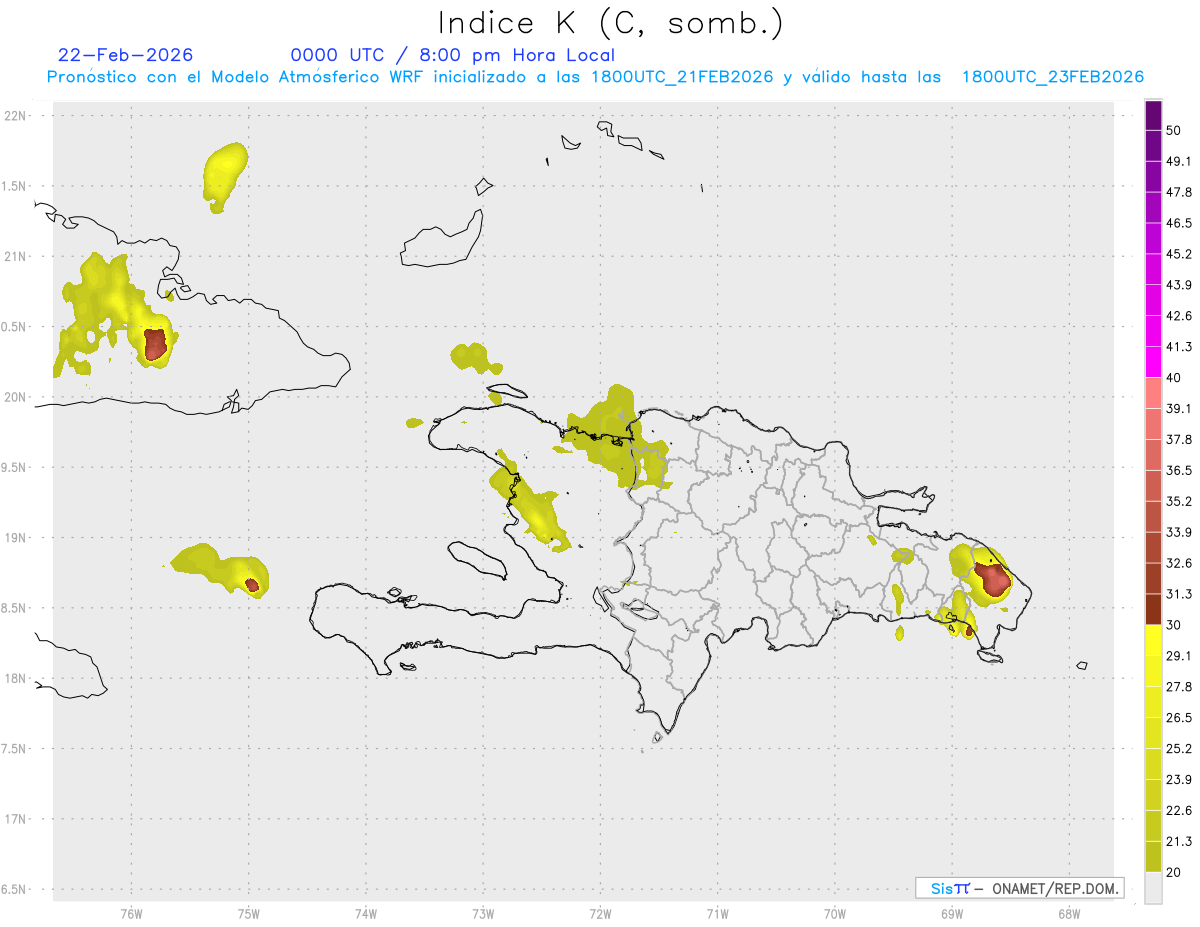Click the color scale value "31.3"
The width and height of the screenshot is (1200, 927).
click(1179, 594)
